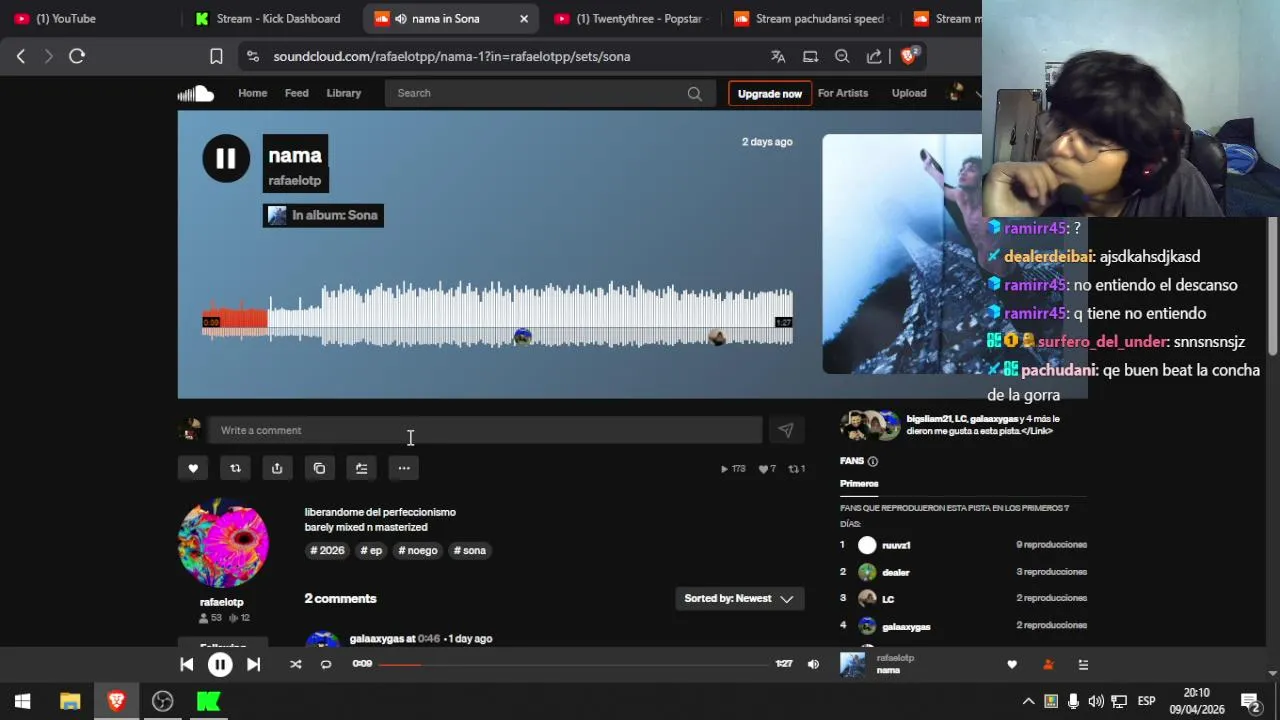Open the Library page
This screenshot has width=1280, height=720.
click(x=343, y=93)
